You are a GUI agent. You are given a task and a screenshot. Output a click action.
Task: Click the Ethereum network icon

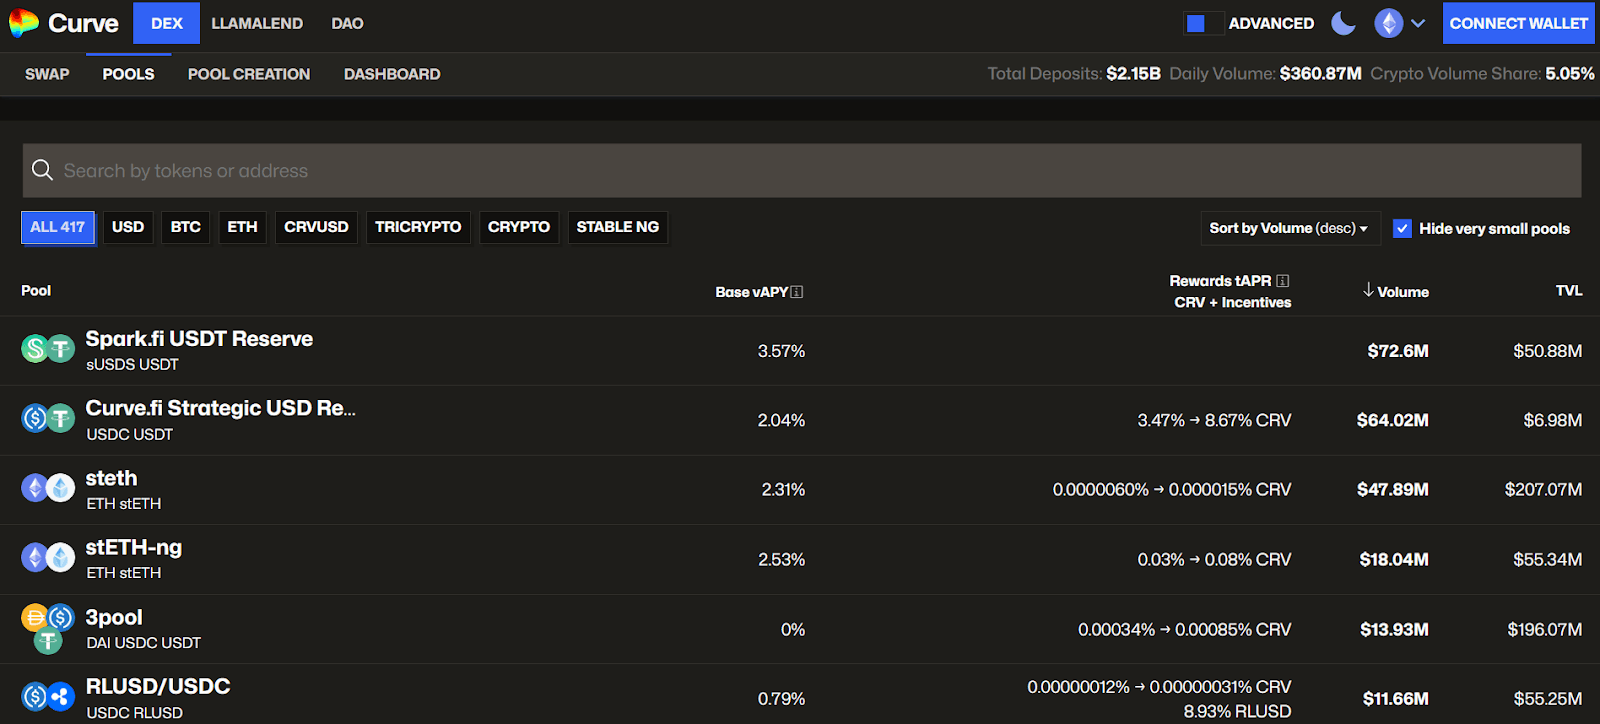pyautogui.click(x=1389, y=23)
